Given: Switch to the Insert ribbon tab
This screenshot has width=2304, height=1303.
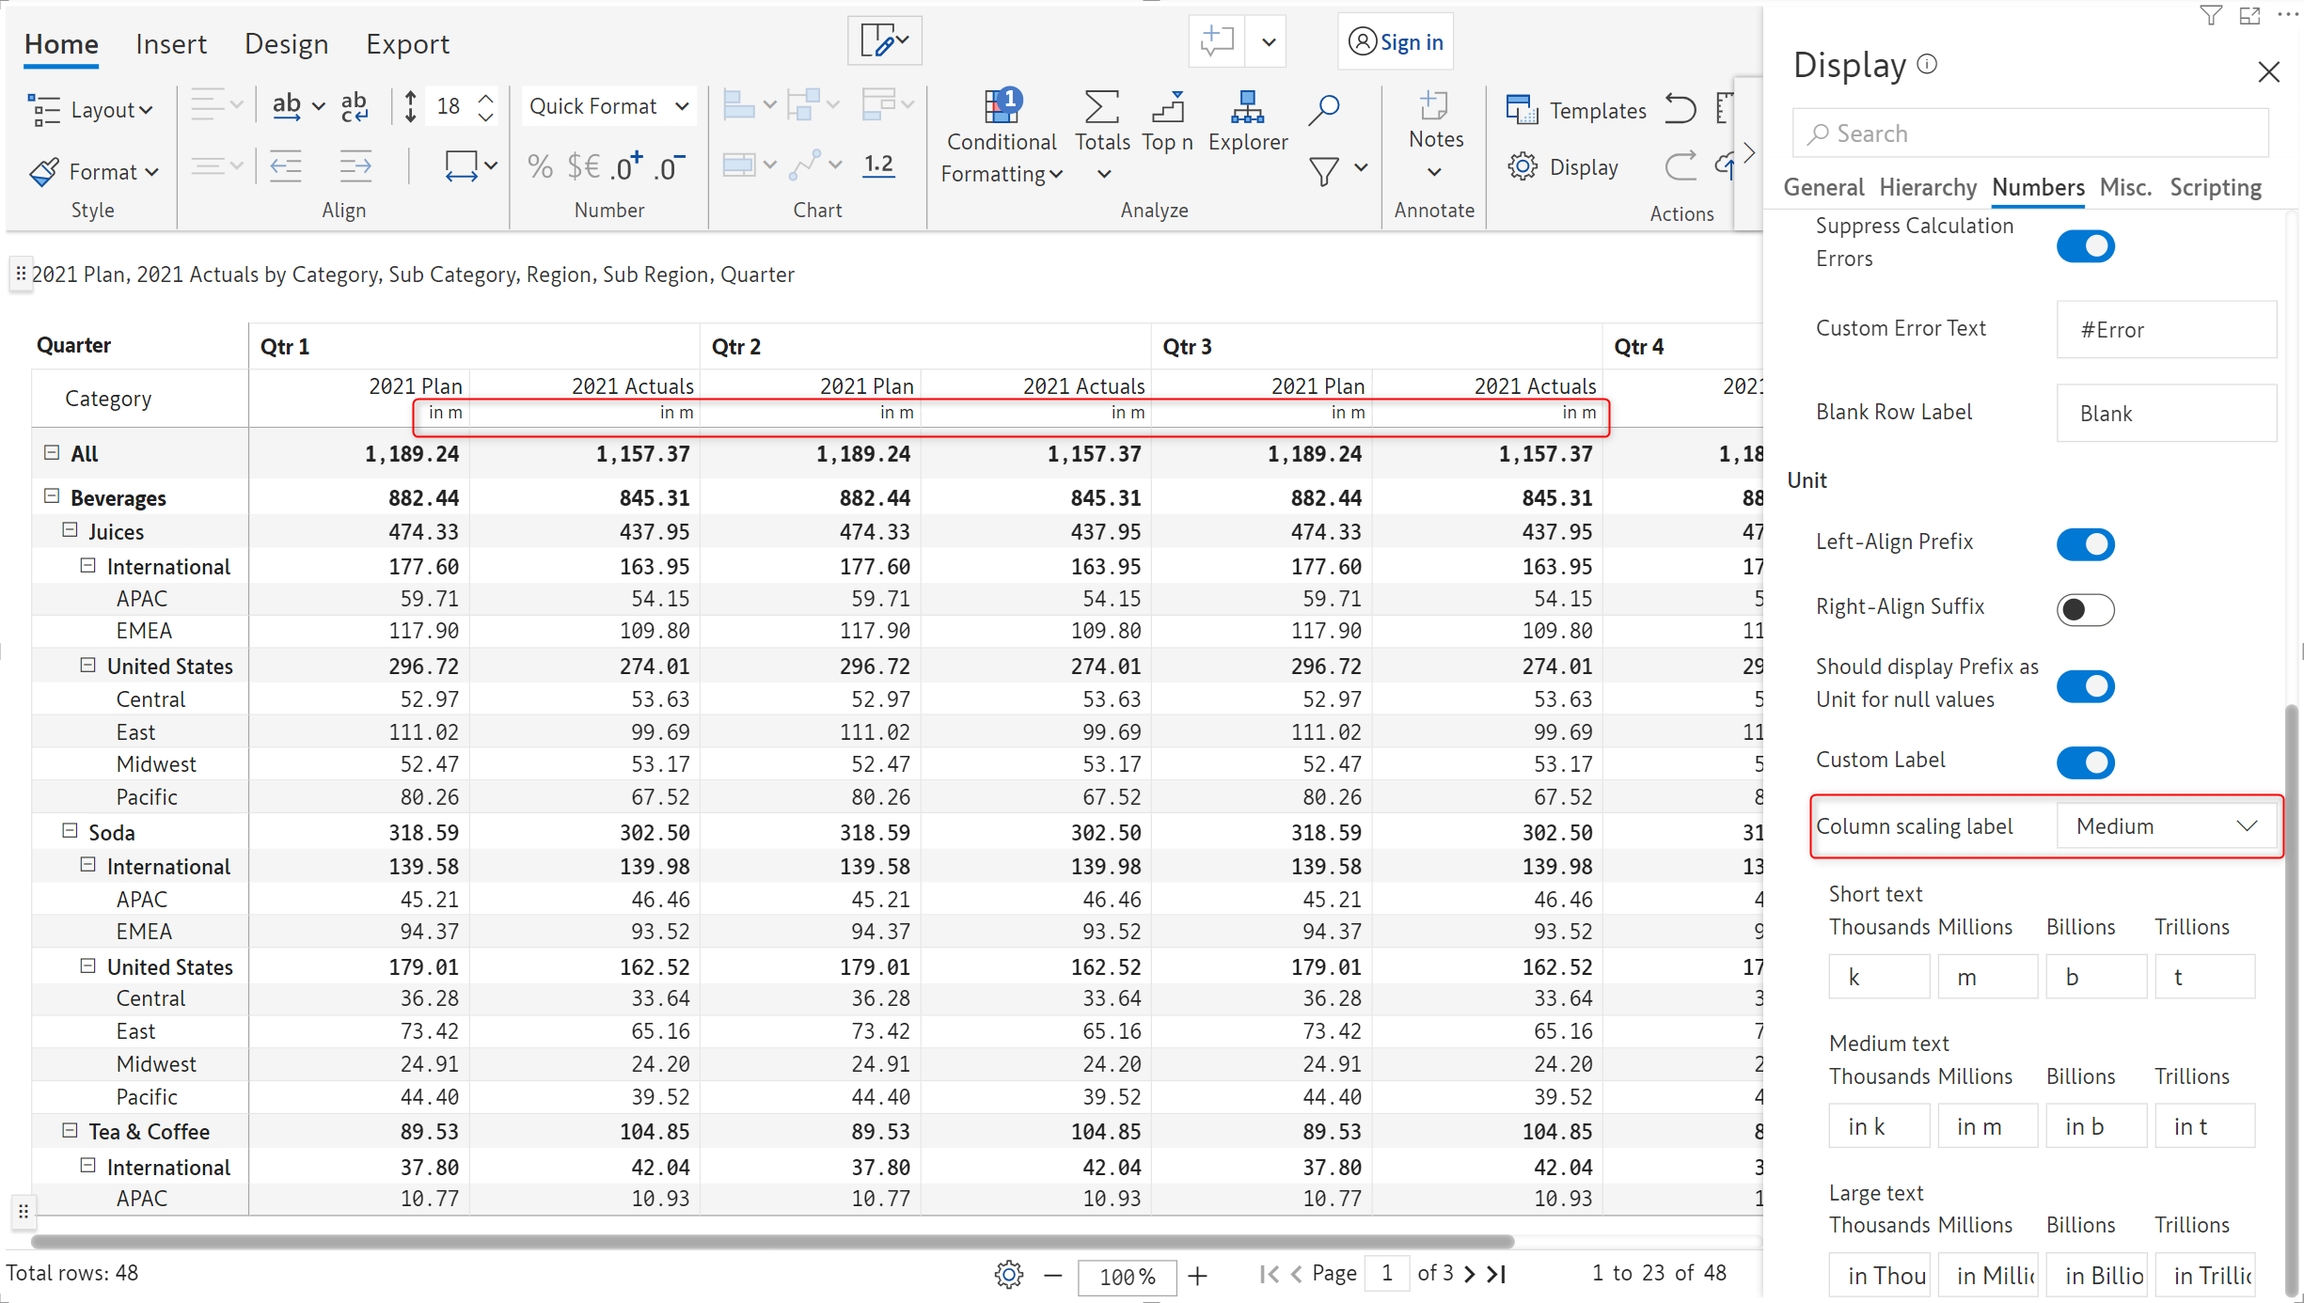Looking at the screenshot, I should click(x=171, y=44).
